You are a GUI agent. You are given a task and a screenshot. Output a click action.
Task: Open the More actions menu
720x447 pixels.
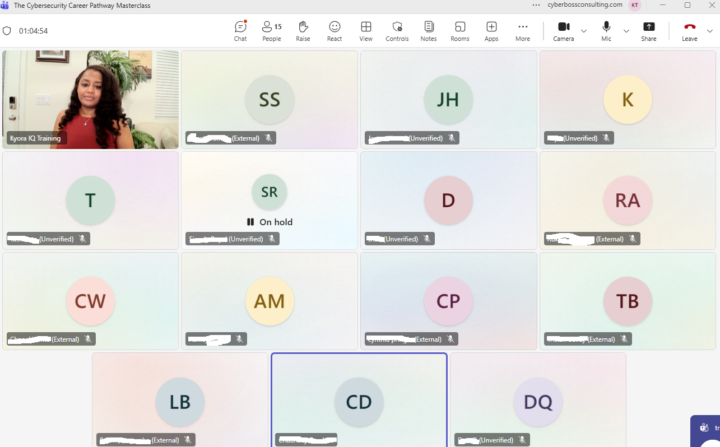click(523, 31)
